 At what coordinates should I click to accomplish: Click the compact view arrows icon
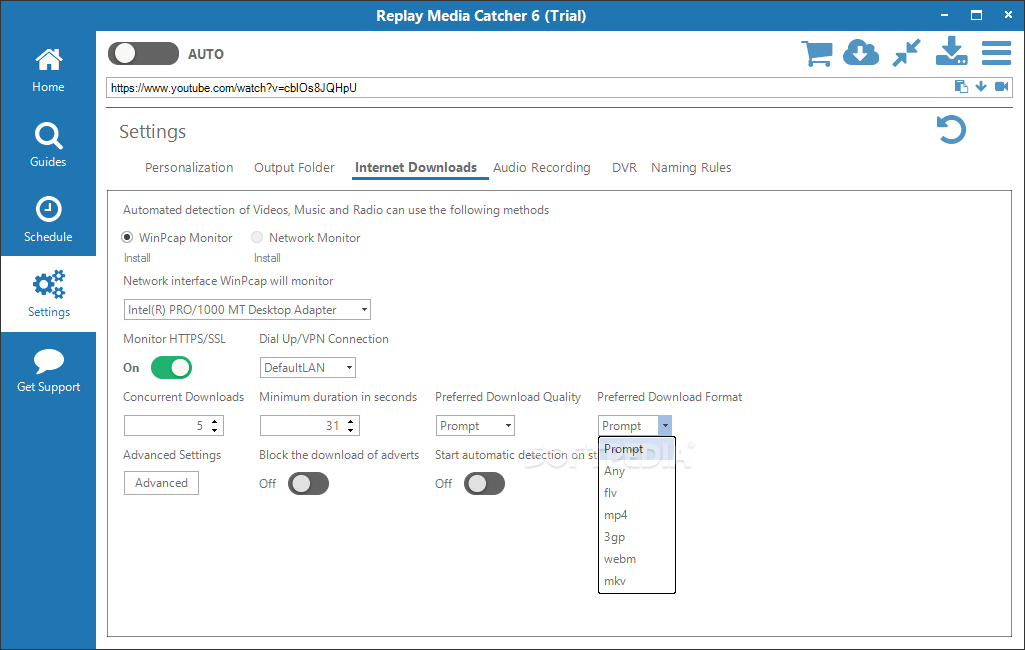click(907, 53)
